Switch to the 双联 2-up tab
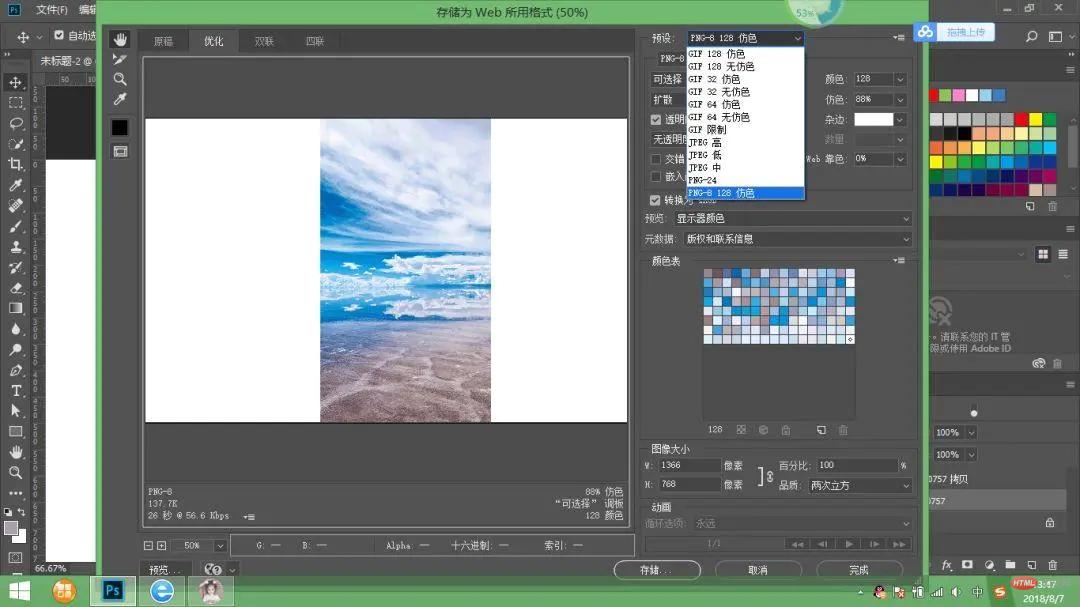The width and height of the screenshot is (1080, 607). (264, 41)
